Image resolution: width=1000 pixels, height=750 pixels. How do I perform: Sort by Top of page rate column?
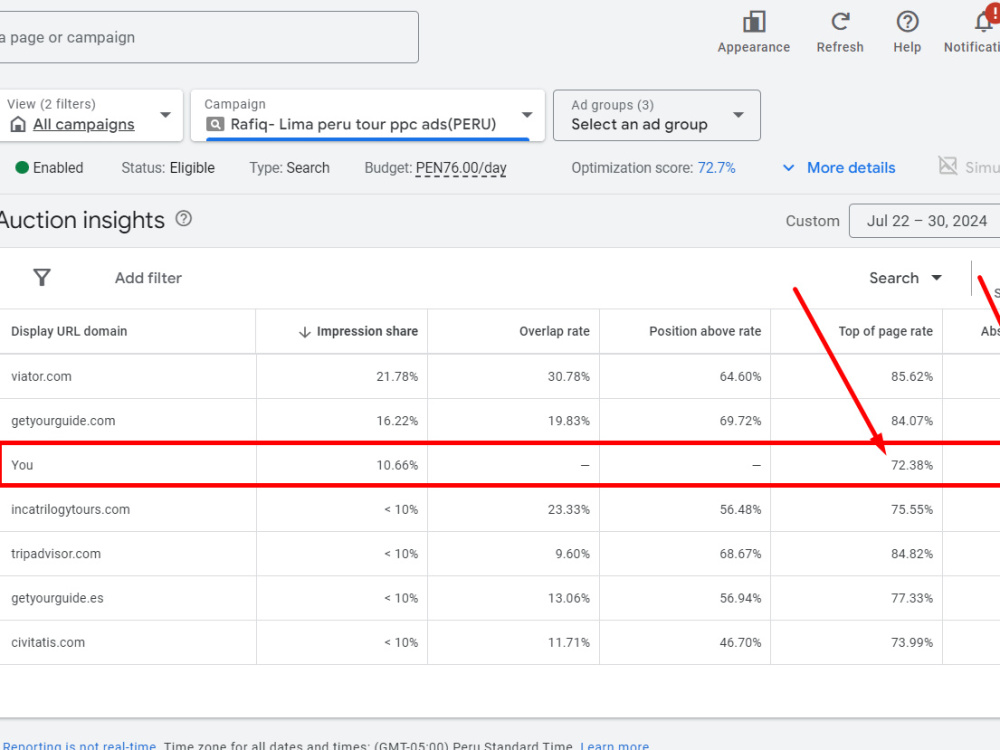[x=885, y=331]
